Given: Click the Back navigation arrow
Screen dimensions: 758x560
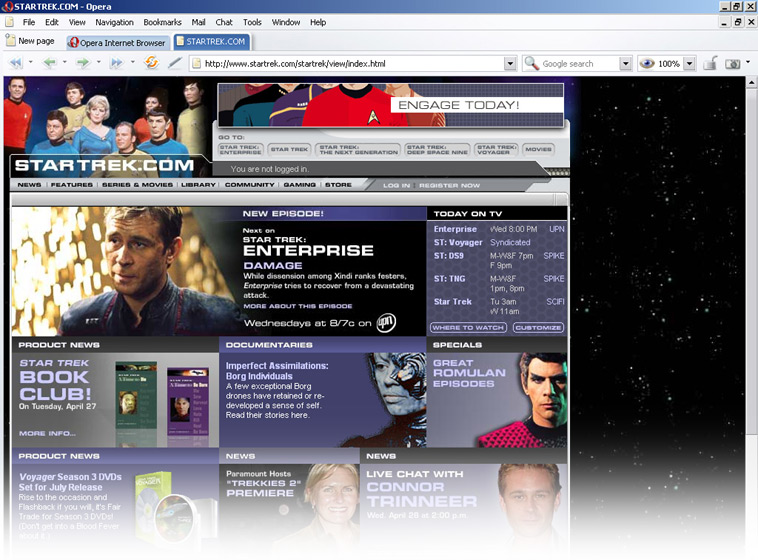Looking at the screenshot, I should pos(49,63).
